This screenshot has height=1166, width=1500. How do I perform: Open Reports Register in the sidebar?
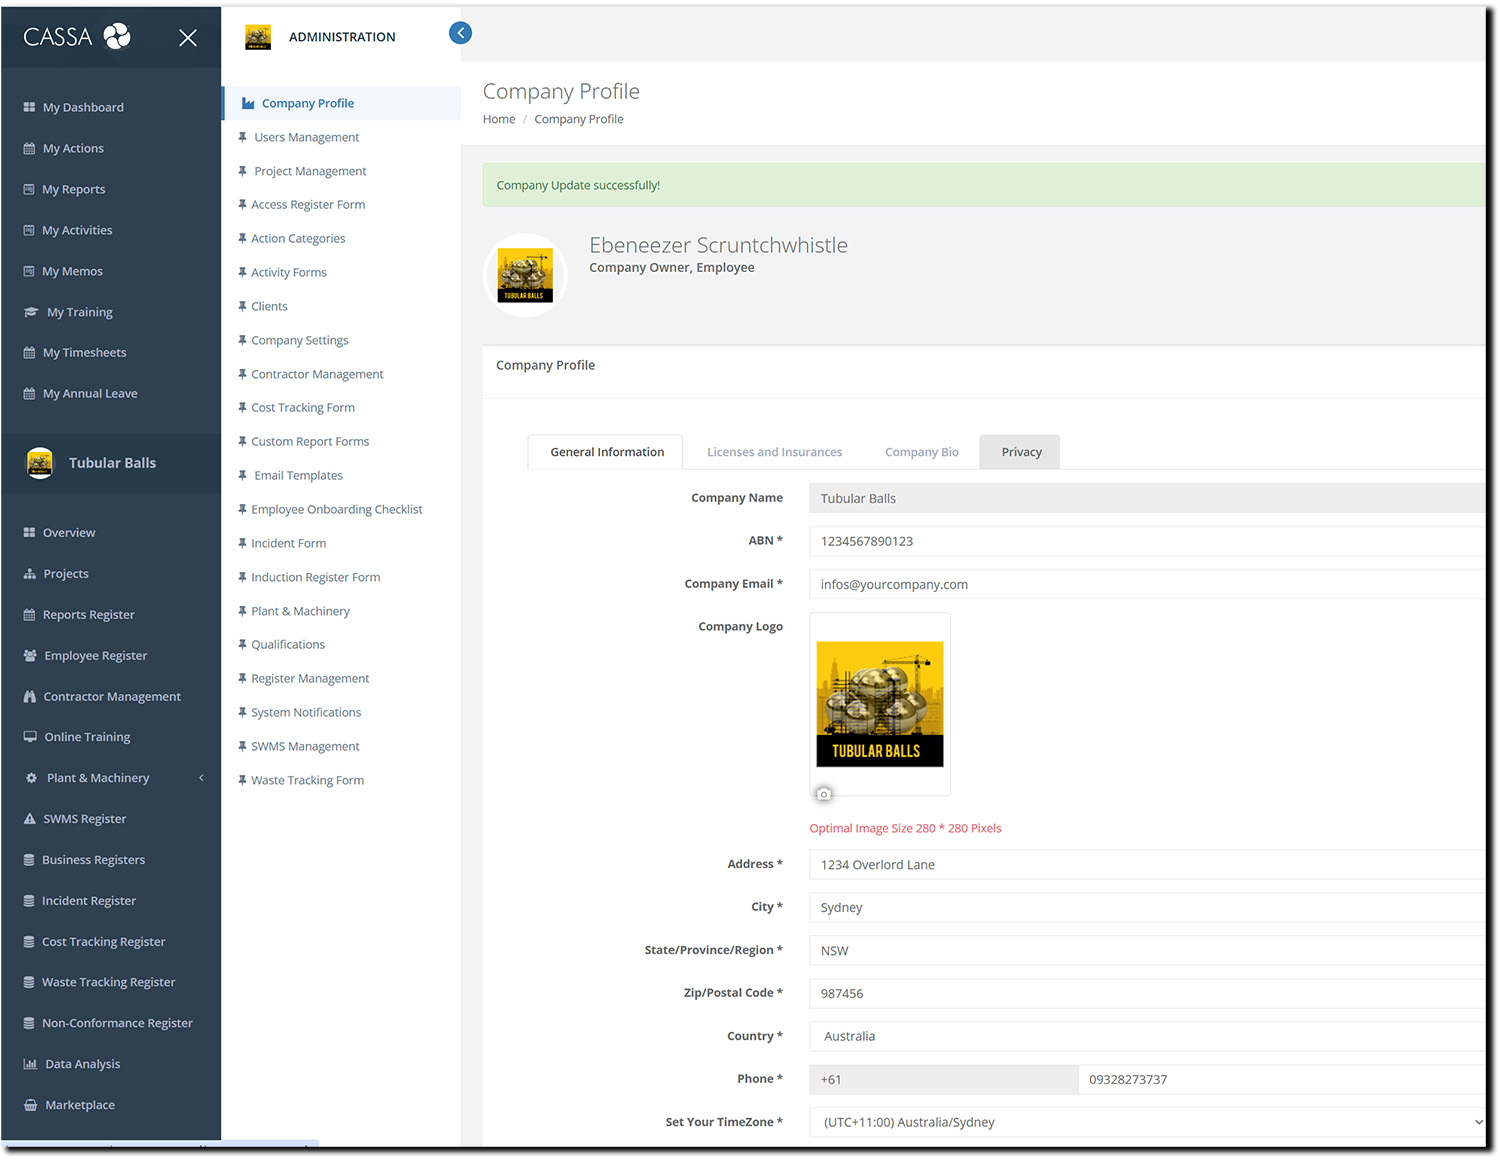tap(88, 615)
